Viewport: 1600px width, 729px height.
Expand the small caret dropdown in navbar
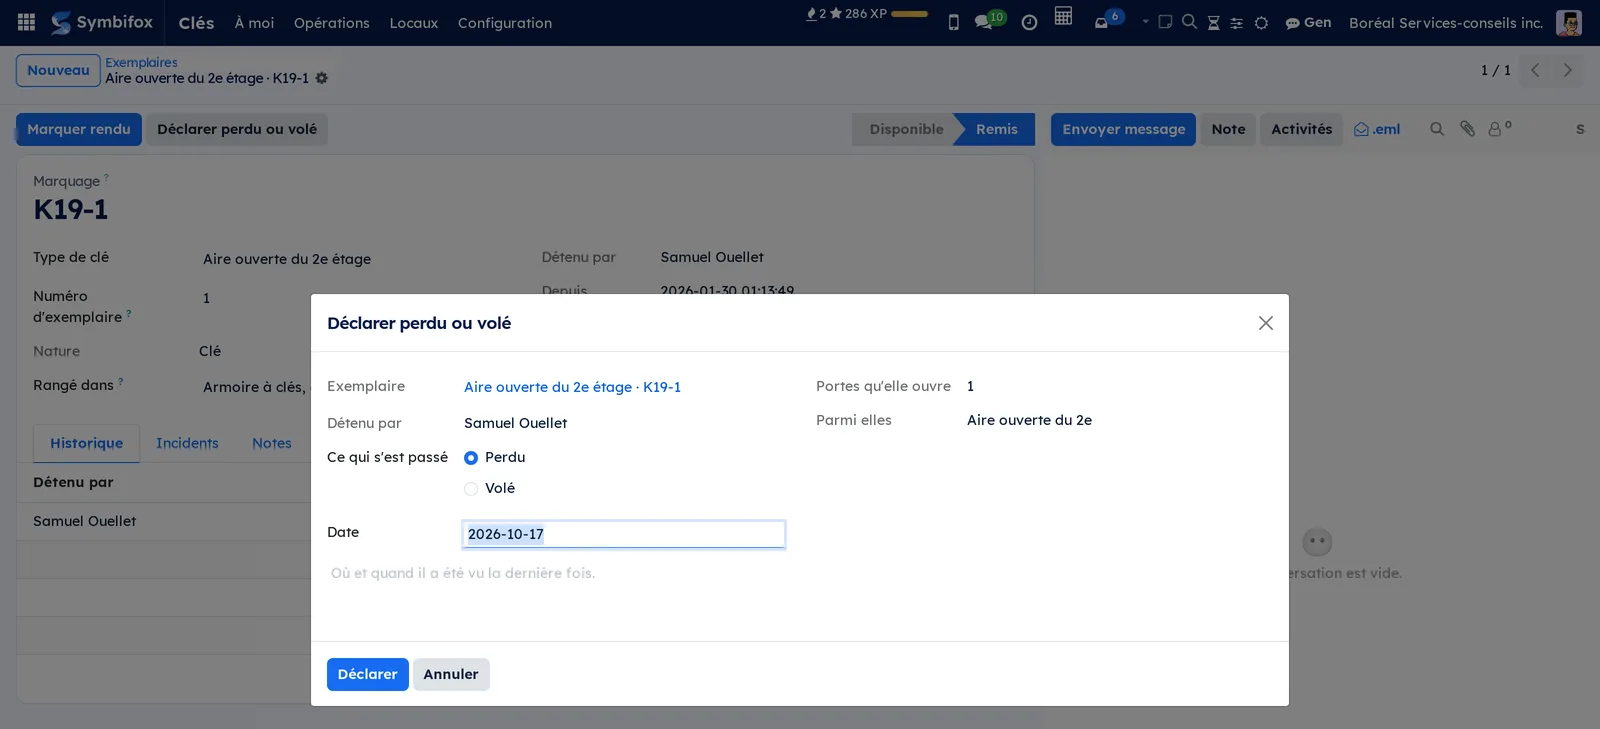[x=1145, y=21]
